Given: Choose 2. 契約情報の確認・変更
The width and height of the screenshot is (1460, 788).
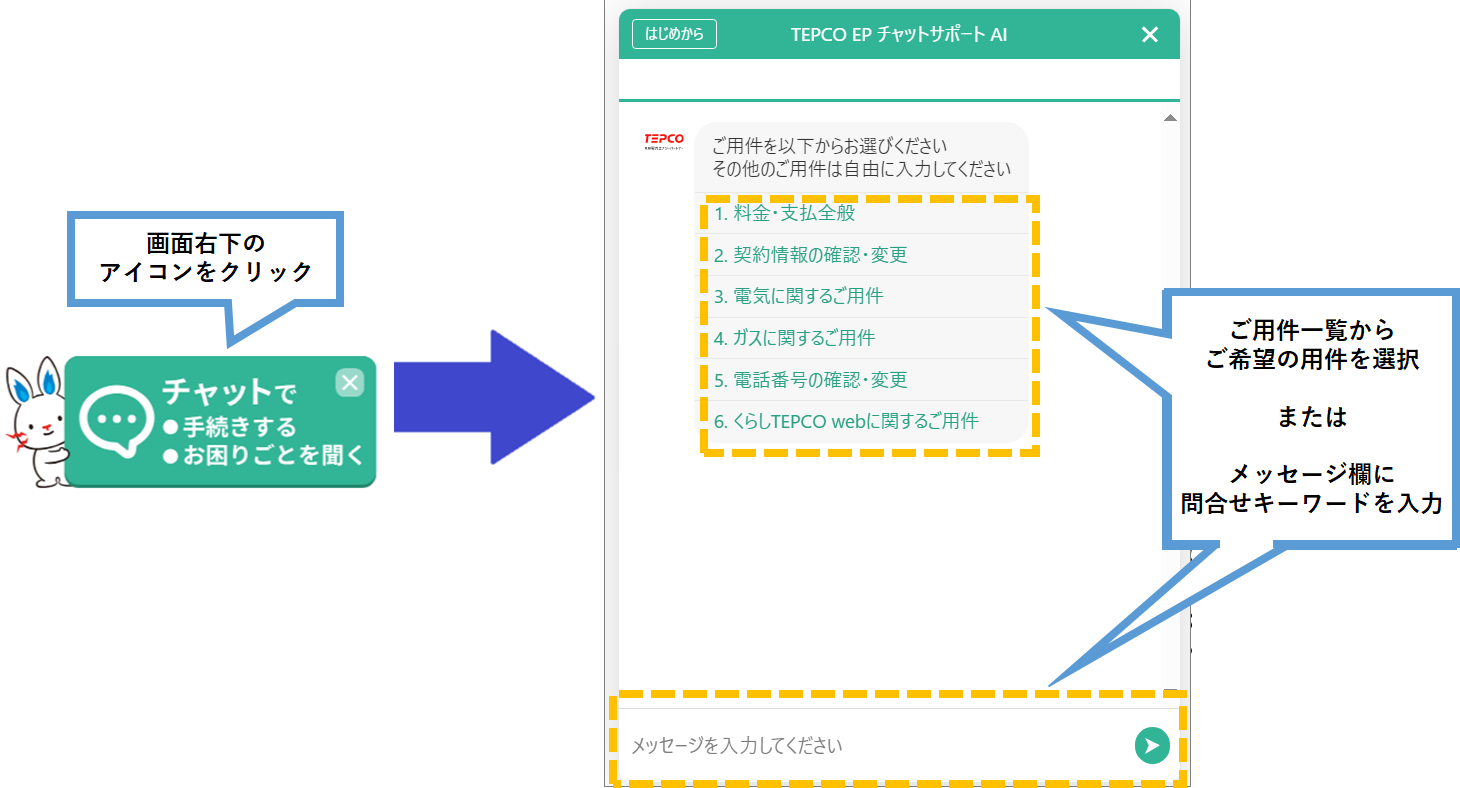Looking at the screenshot, I should coord(862,255).
